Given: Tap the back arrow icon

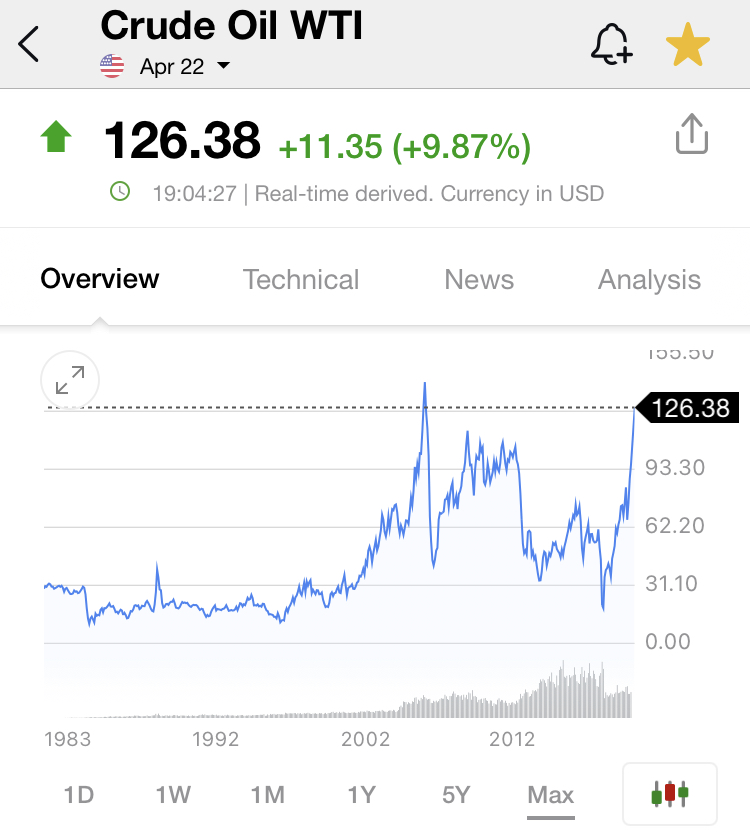Looking at the screenshot, I should pyautogui.click(x=30, y=45).
